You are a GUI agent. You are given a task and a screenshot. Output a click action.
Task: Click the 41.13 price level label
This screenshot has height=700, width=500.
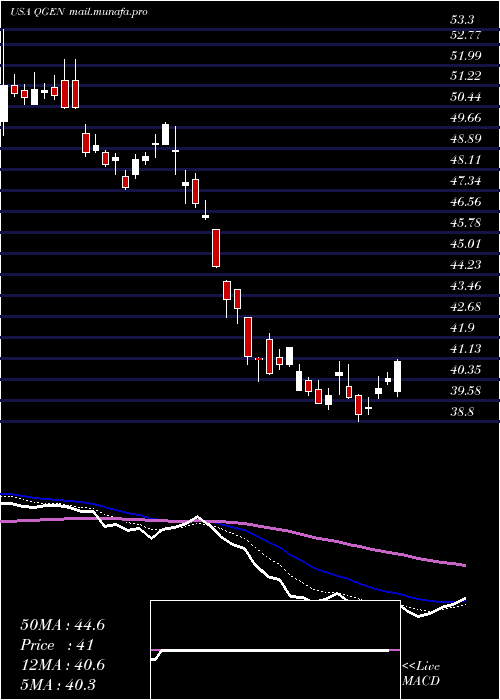click(466, 349)
